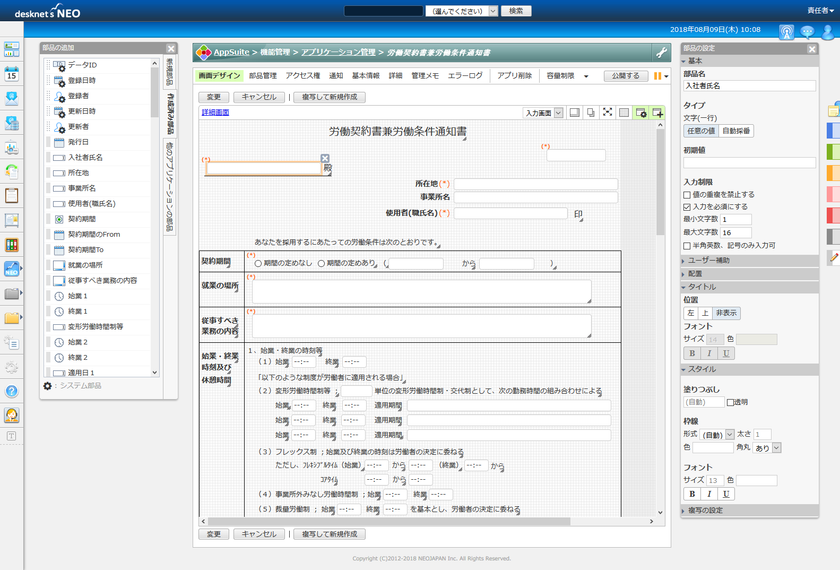This screenshot has height=570, width=840.
Task: Click the wrench settings icon in AppSuite header
Action: (x=661, y=52)
